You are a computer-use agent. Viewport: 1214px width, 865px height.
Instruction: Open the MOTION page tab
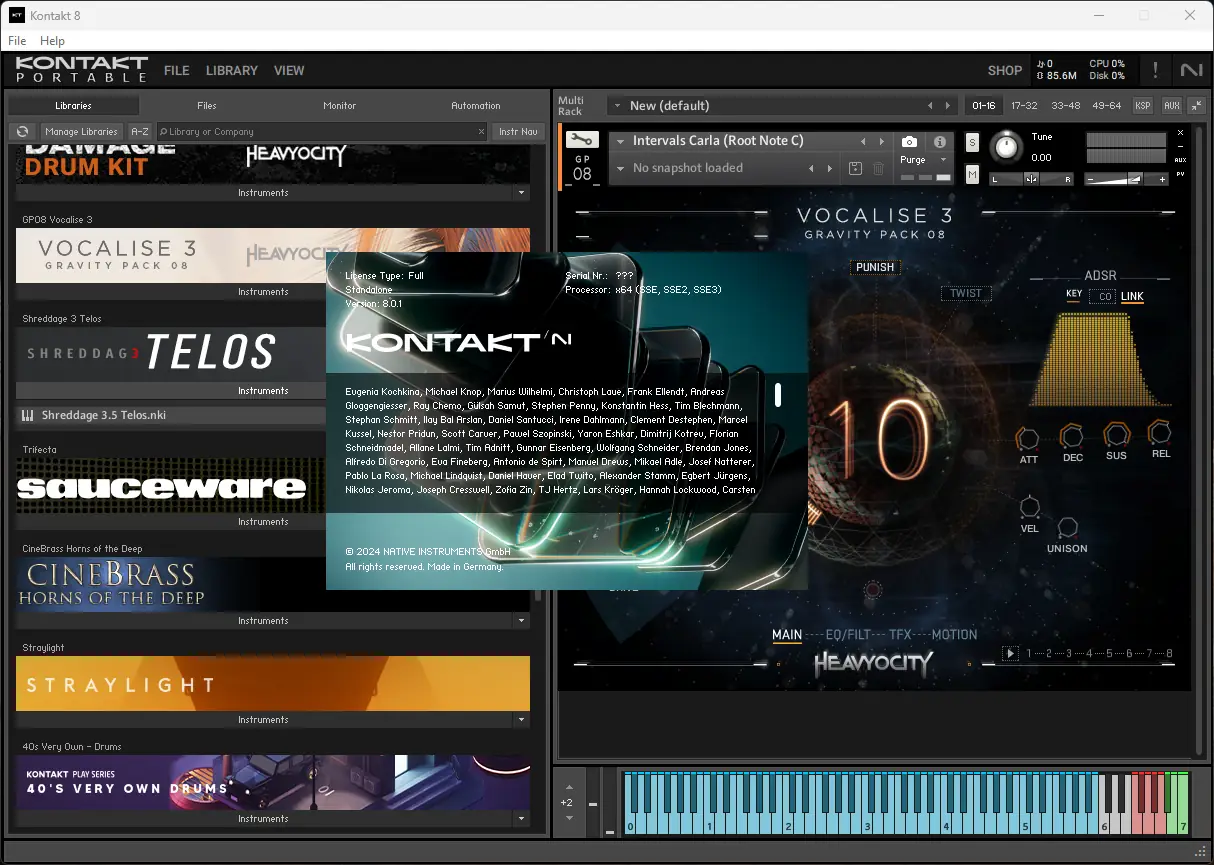(954, 634)
